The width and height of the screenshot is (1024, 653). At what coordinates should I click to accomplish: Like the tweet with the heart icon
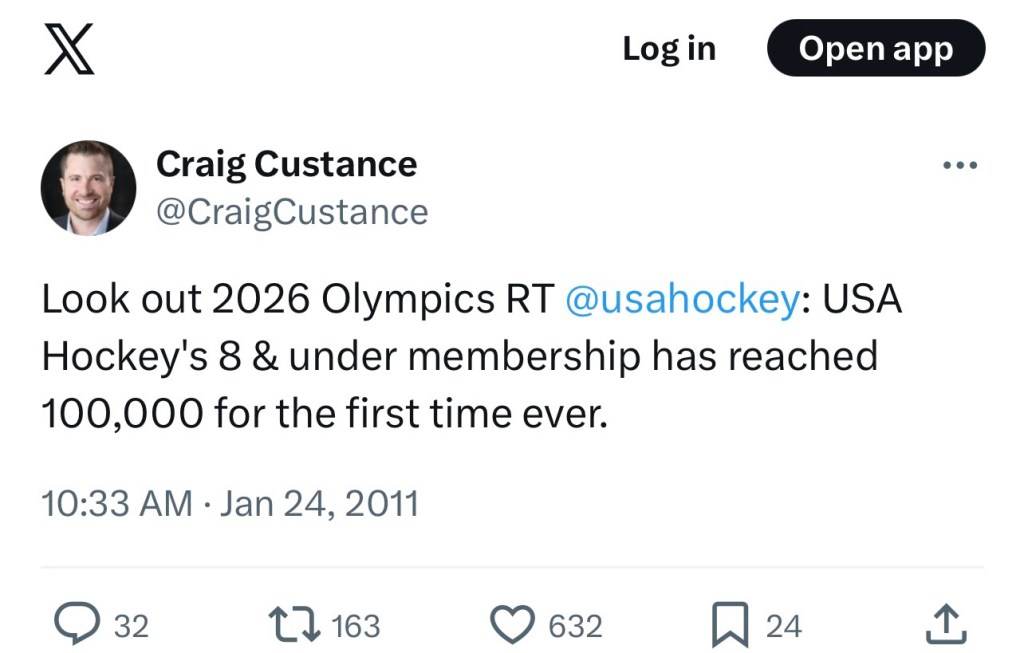coord(514,625)
